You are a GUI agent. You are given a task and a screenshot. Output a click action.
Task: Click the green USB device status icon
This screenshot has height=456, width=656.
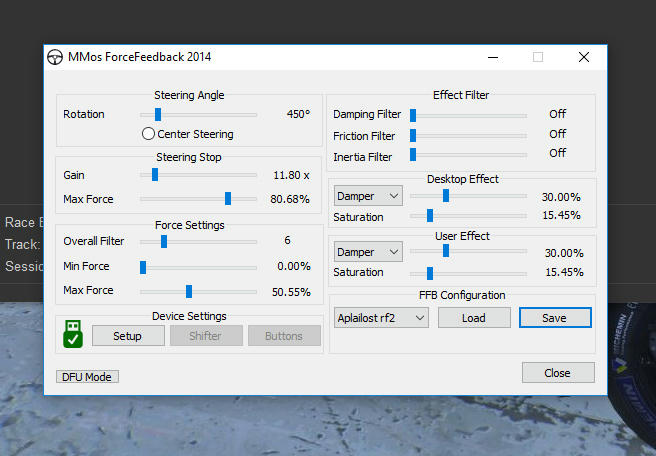click(72, 335)
